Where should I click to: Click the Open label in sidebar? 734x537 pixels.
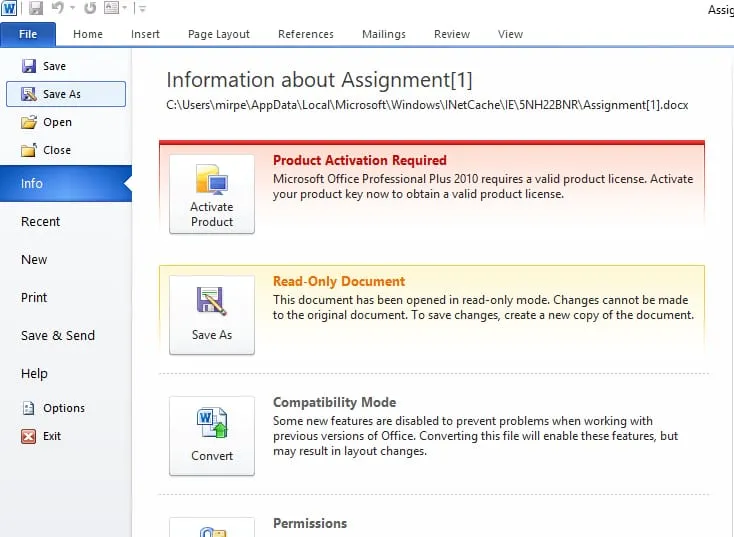pyautogui.click(x=58, y=122)
